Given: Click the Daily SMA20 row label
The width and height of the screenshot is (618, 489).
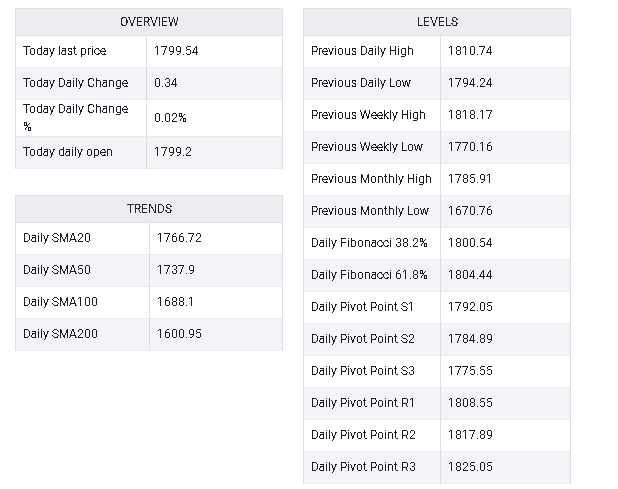Looking at the screenshot, I should click(x=57, y=238).
